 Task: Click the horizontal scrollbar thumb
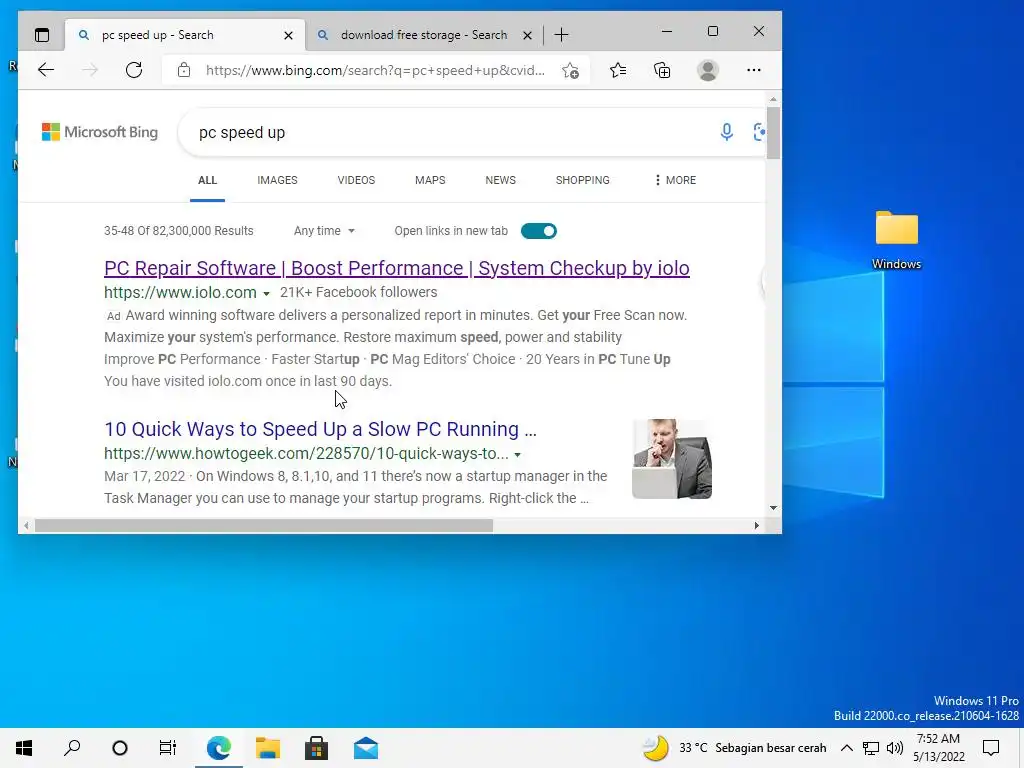(264, 526)
